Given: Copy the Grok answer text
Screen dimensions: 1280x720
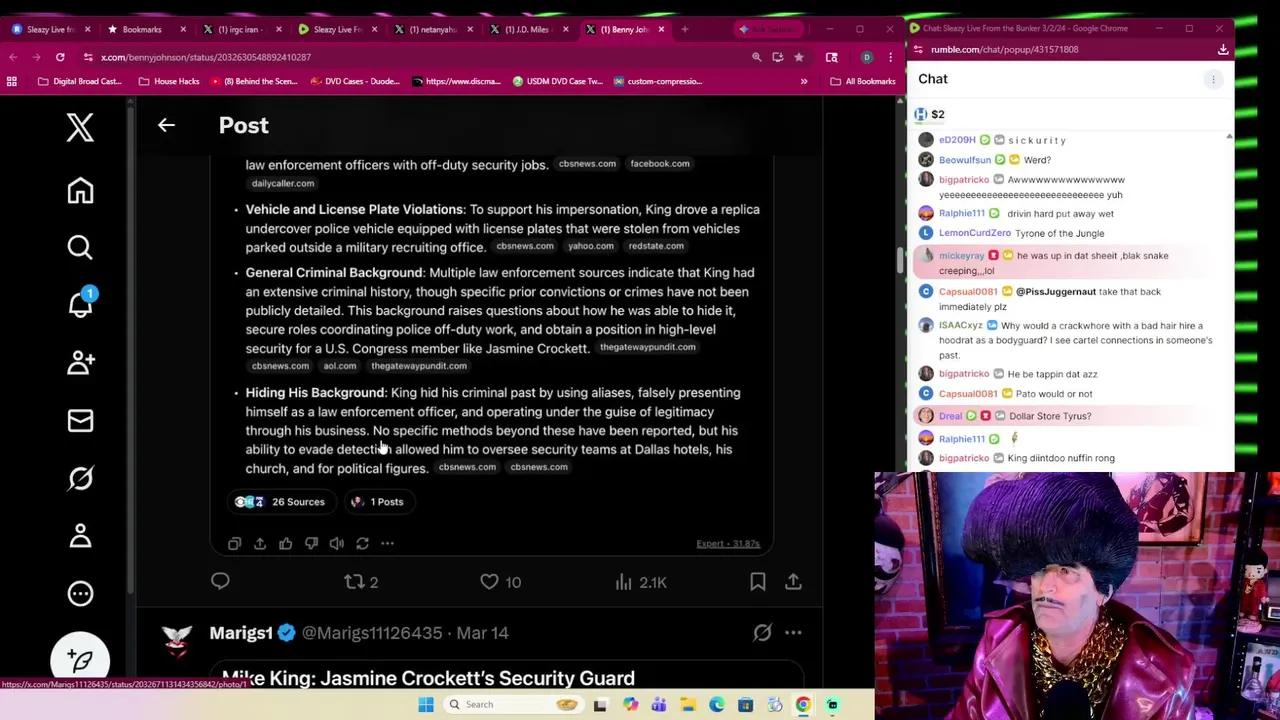Looking at the screenshot, I should (x=234, y=543).
